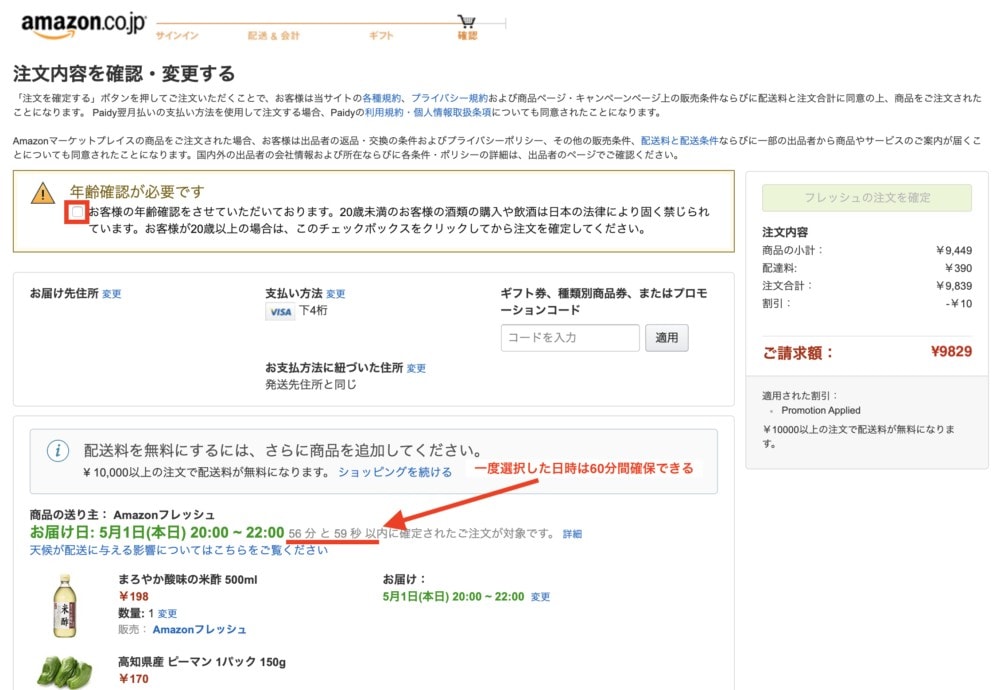Click 変更 next to お届け先住所

[x=112, y=294]
